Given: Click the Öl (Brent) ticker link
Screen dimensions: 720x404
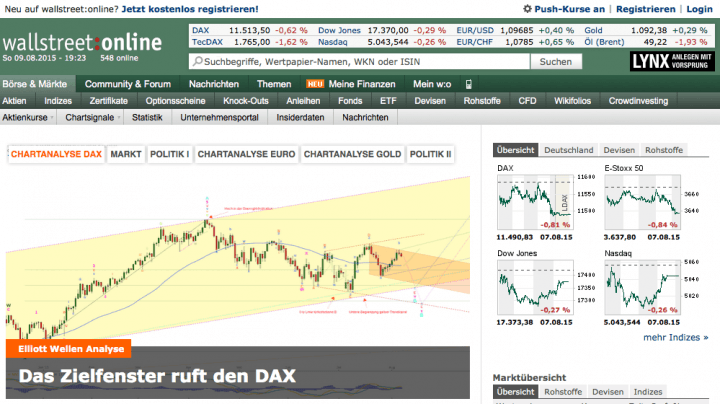Looking at the screenshot, I should point(604,42).
